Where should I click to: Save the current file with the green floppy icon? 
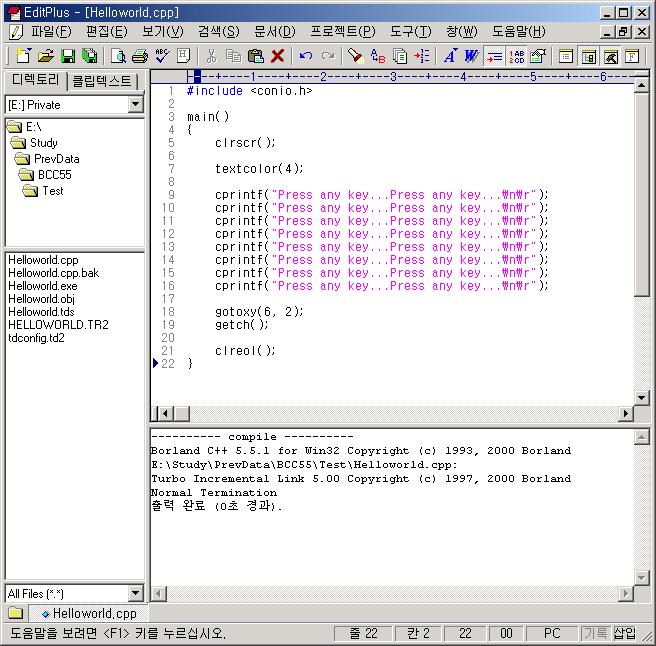(x=68, y=56)
